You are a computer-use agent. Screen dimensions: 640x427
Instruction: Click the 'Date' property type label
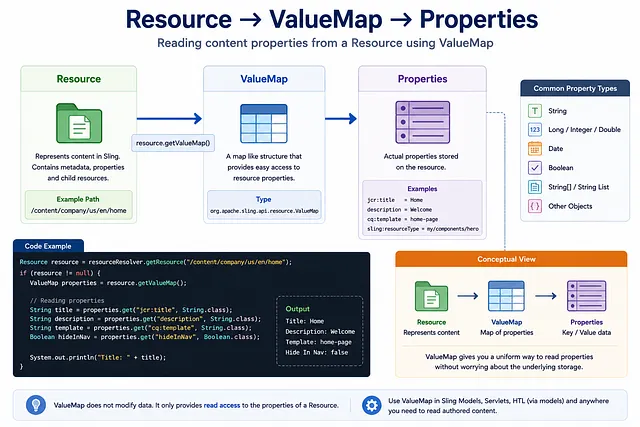556,149
